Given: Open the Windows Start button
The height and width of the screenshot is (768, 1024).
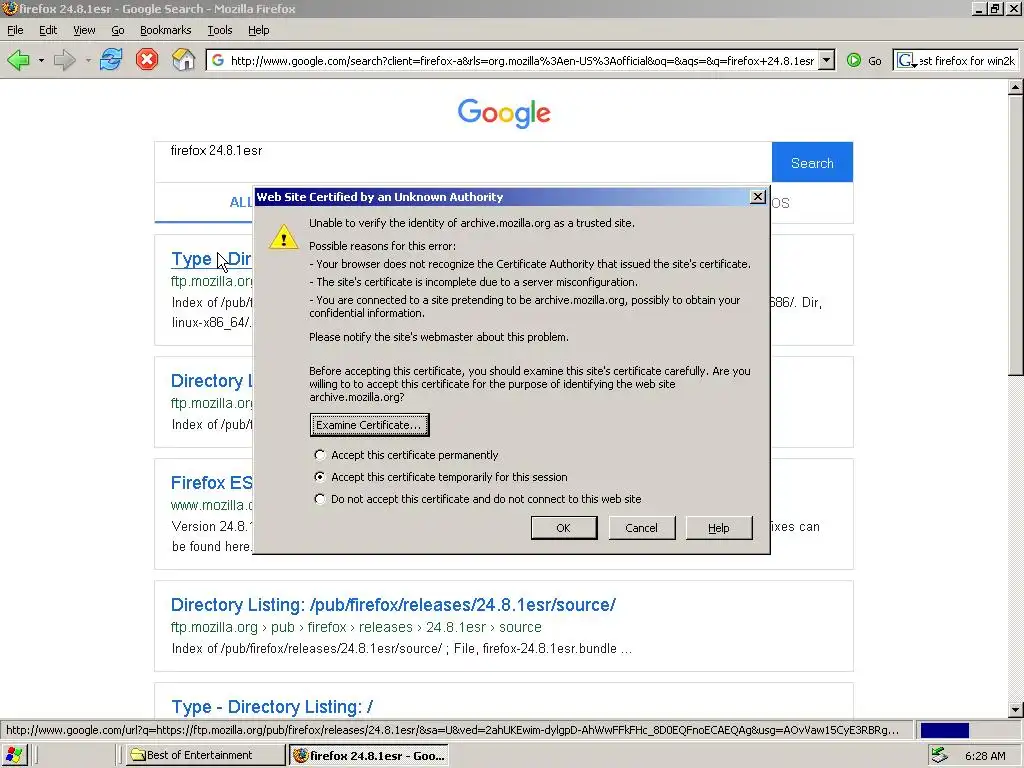Looking at the screenshot, I should 13,755.
